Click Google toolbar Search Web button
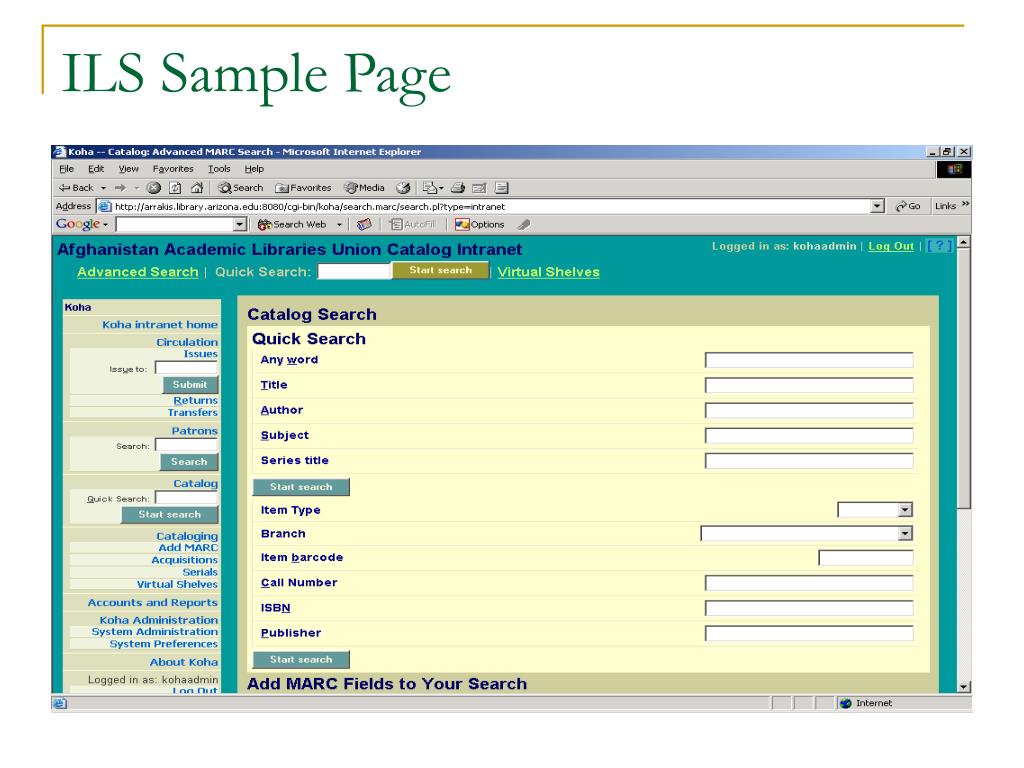Screen dimensions: 1024x768 (292, 225)
